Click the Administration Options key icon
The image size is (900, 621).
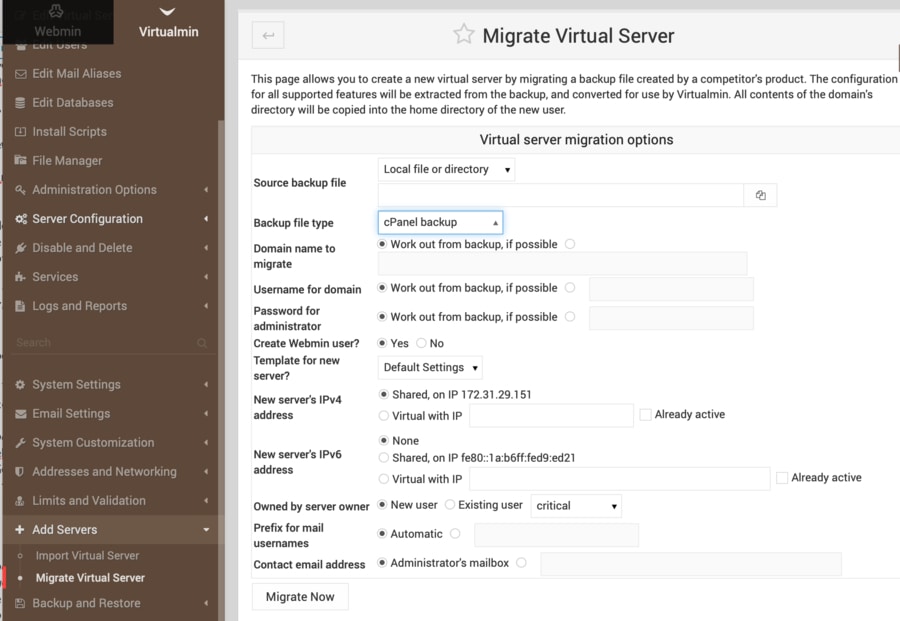21,189
